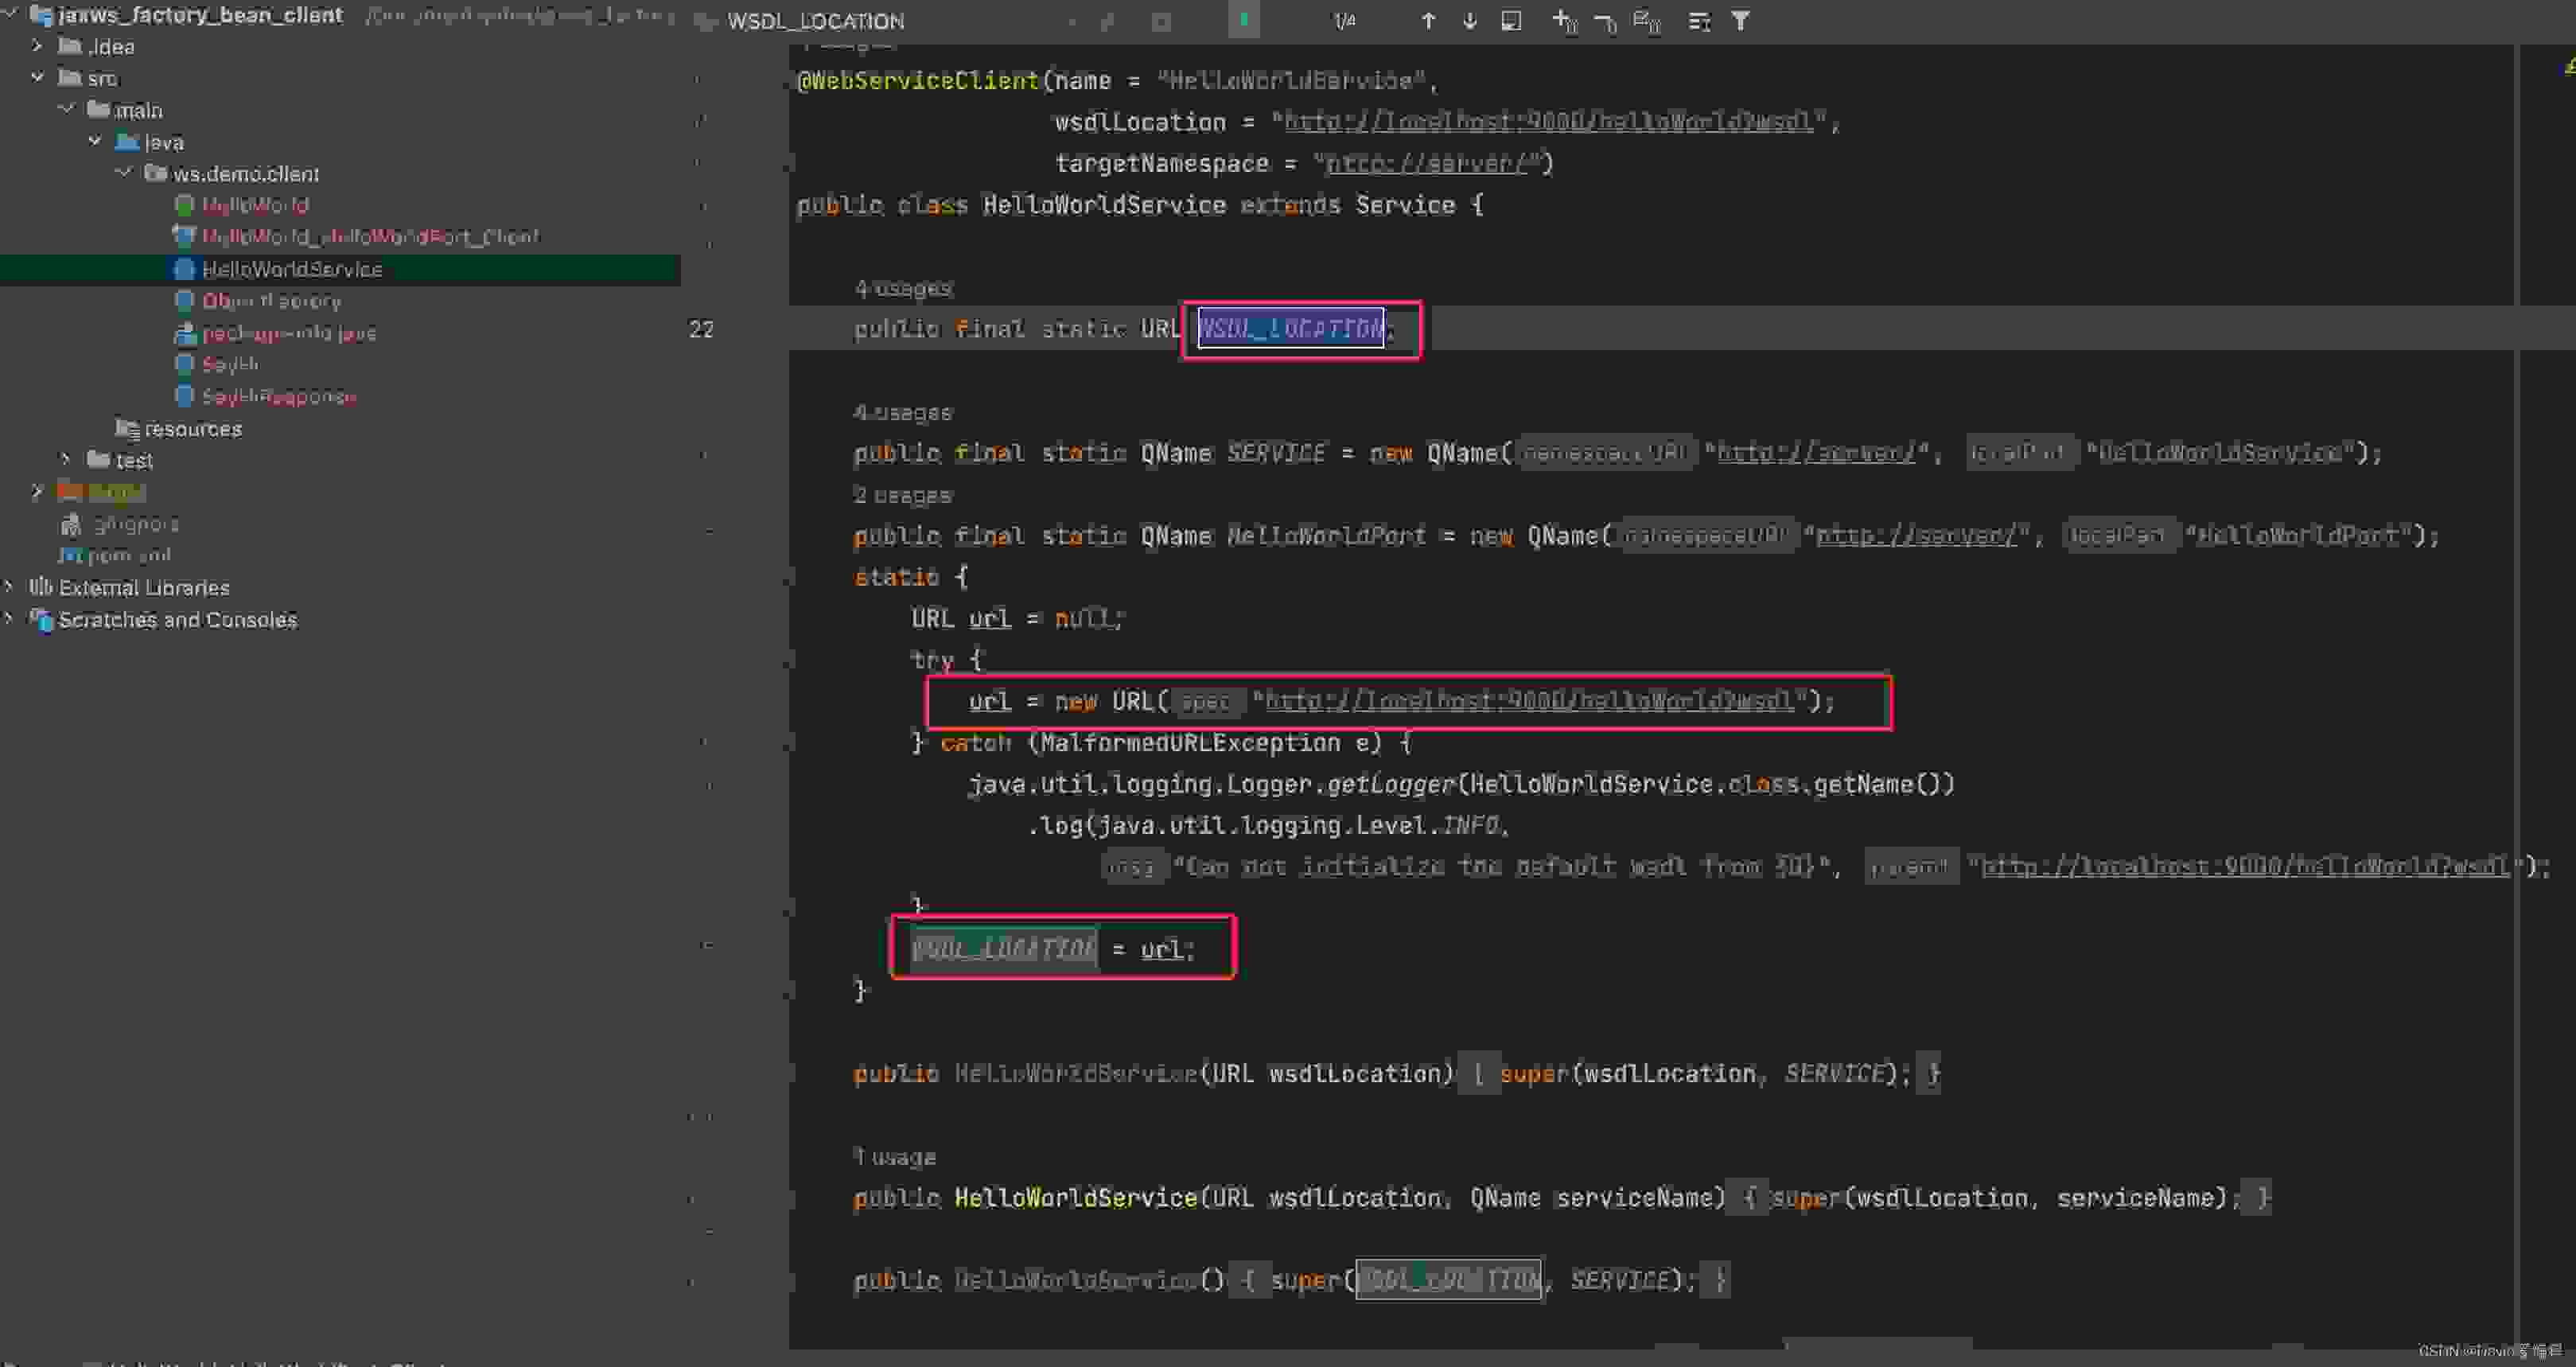The height and width of the screenshot is (1367, 2576).
Task: Click the selected WSDL_LOCATION field declaration
Action: coord(1291,328)
